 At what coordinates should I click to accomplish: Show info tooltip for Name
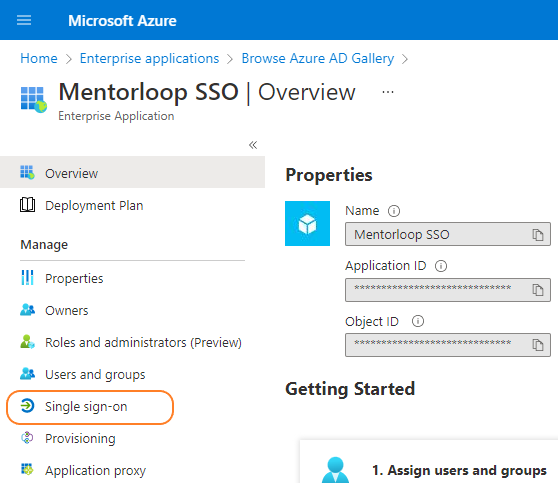pyautogui.click(x=394, y=211)
